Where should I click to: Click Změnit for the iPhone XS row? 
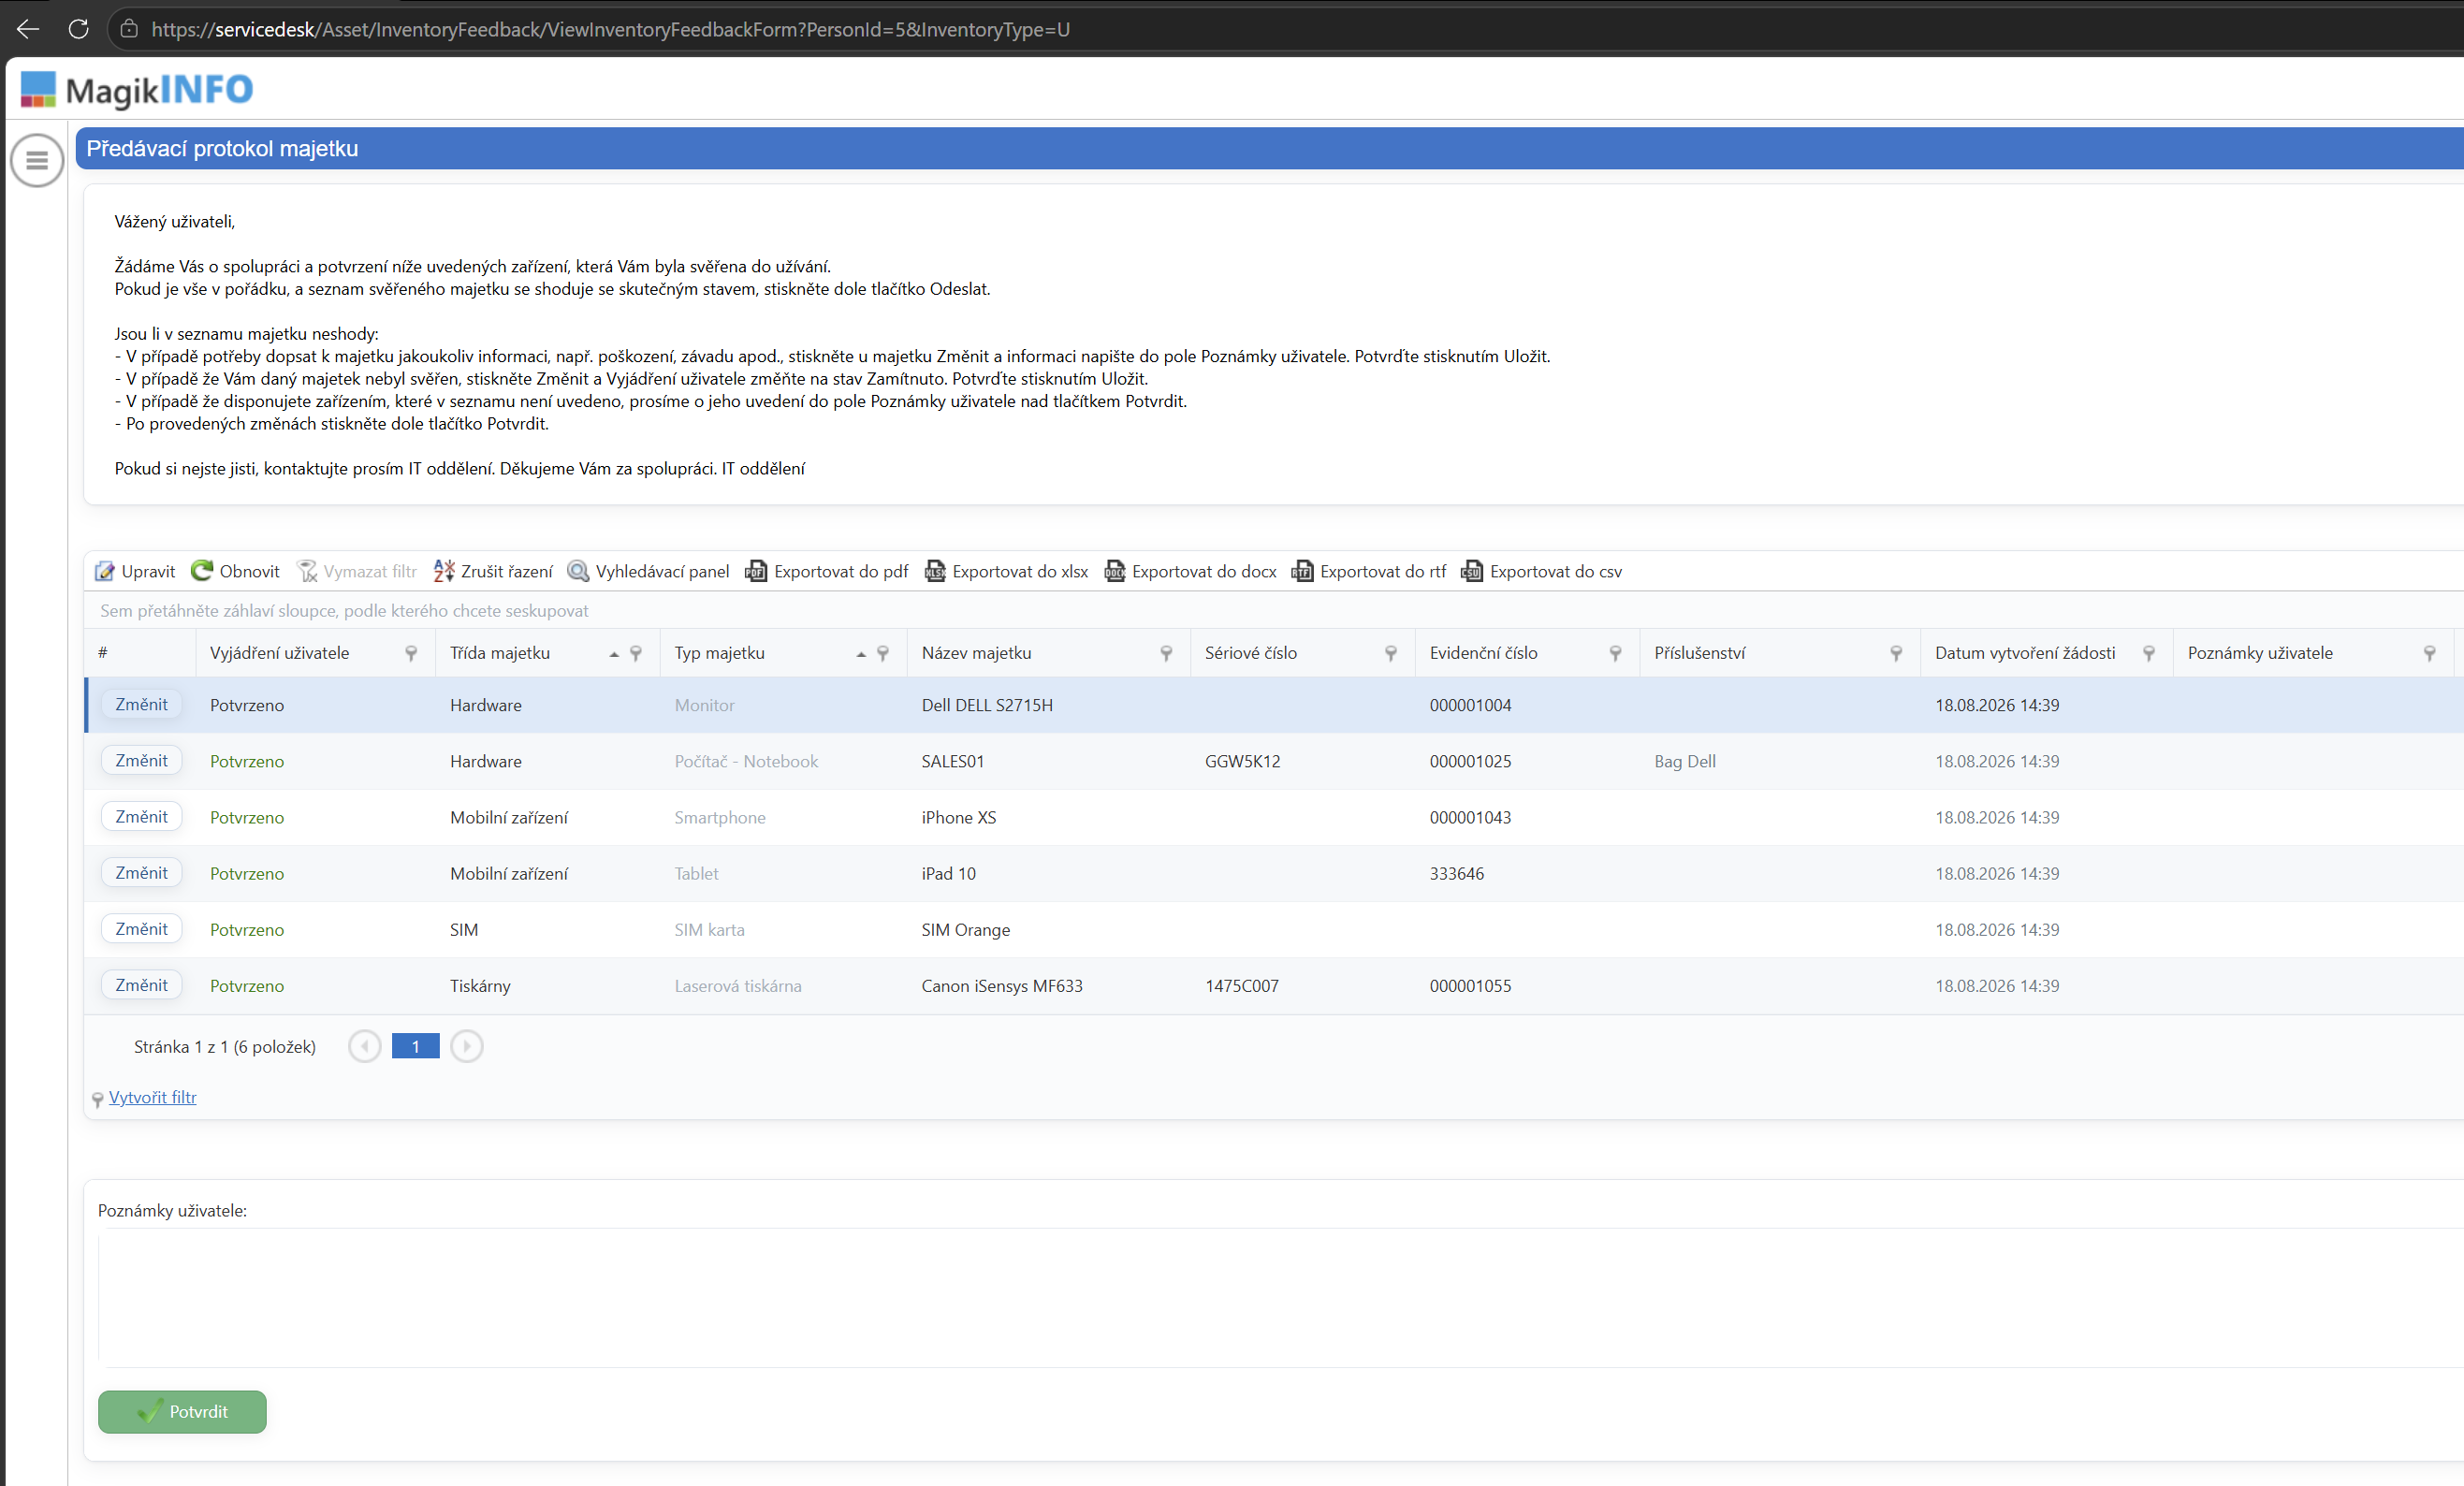click(141, 817)
